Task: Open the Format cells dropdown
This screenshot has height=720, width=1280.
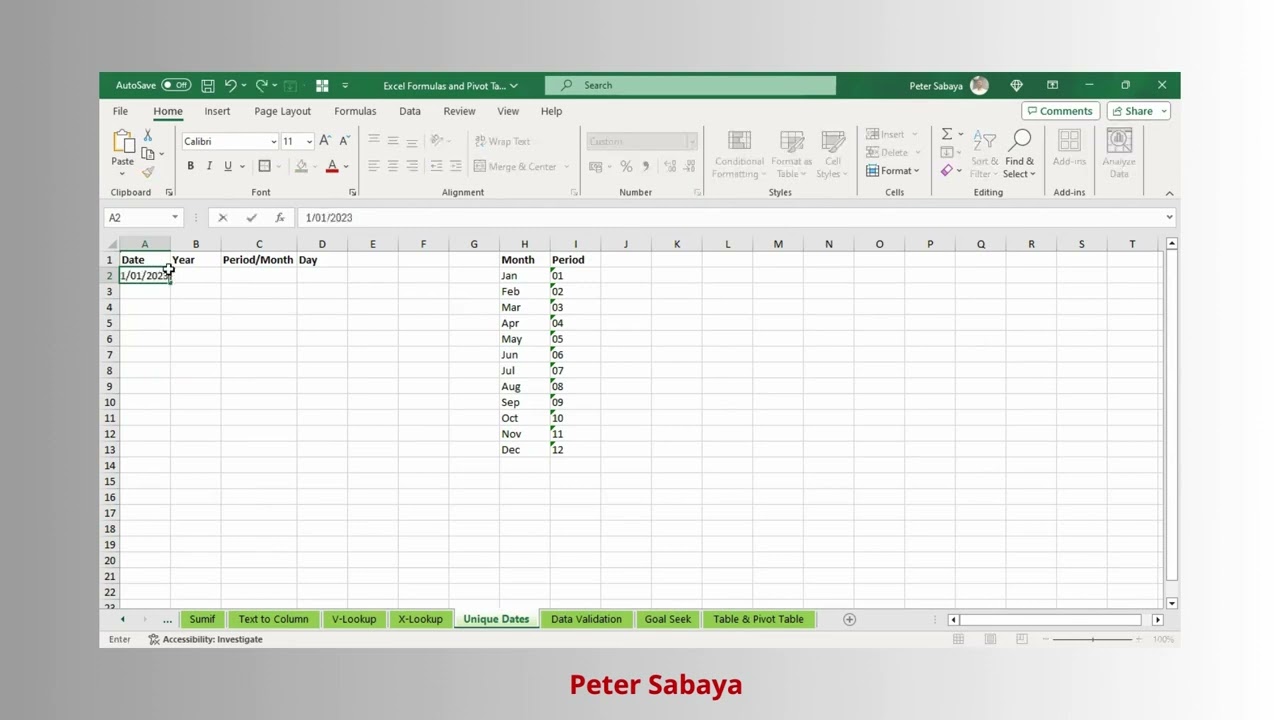Action: pos(892,170)
